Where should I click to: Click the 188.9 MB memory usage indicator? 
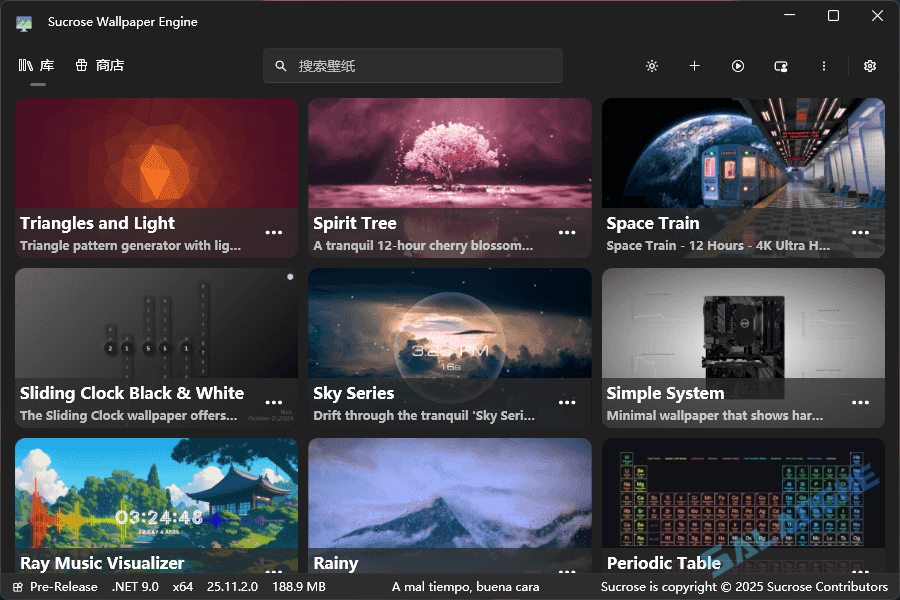pyautogui.click(x=299, y=587)
